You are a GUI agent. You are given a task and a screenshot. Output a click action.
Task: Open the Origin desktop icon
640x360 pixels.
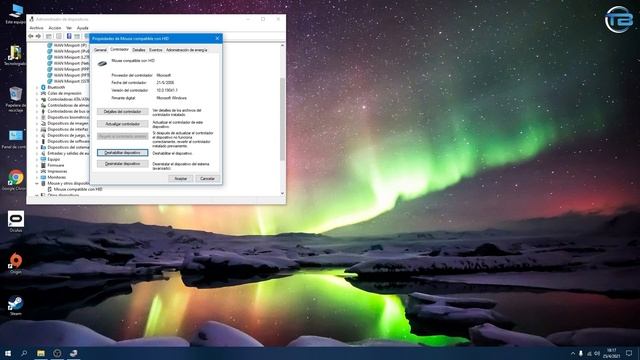[x=16, y=261]
